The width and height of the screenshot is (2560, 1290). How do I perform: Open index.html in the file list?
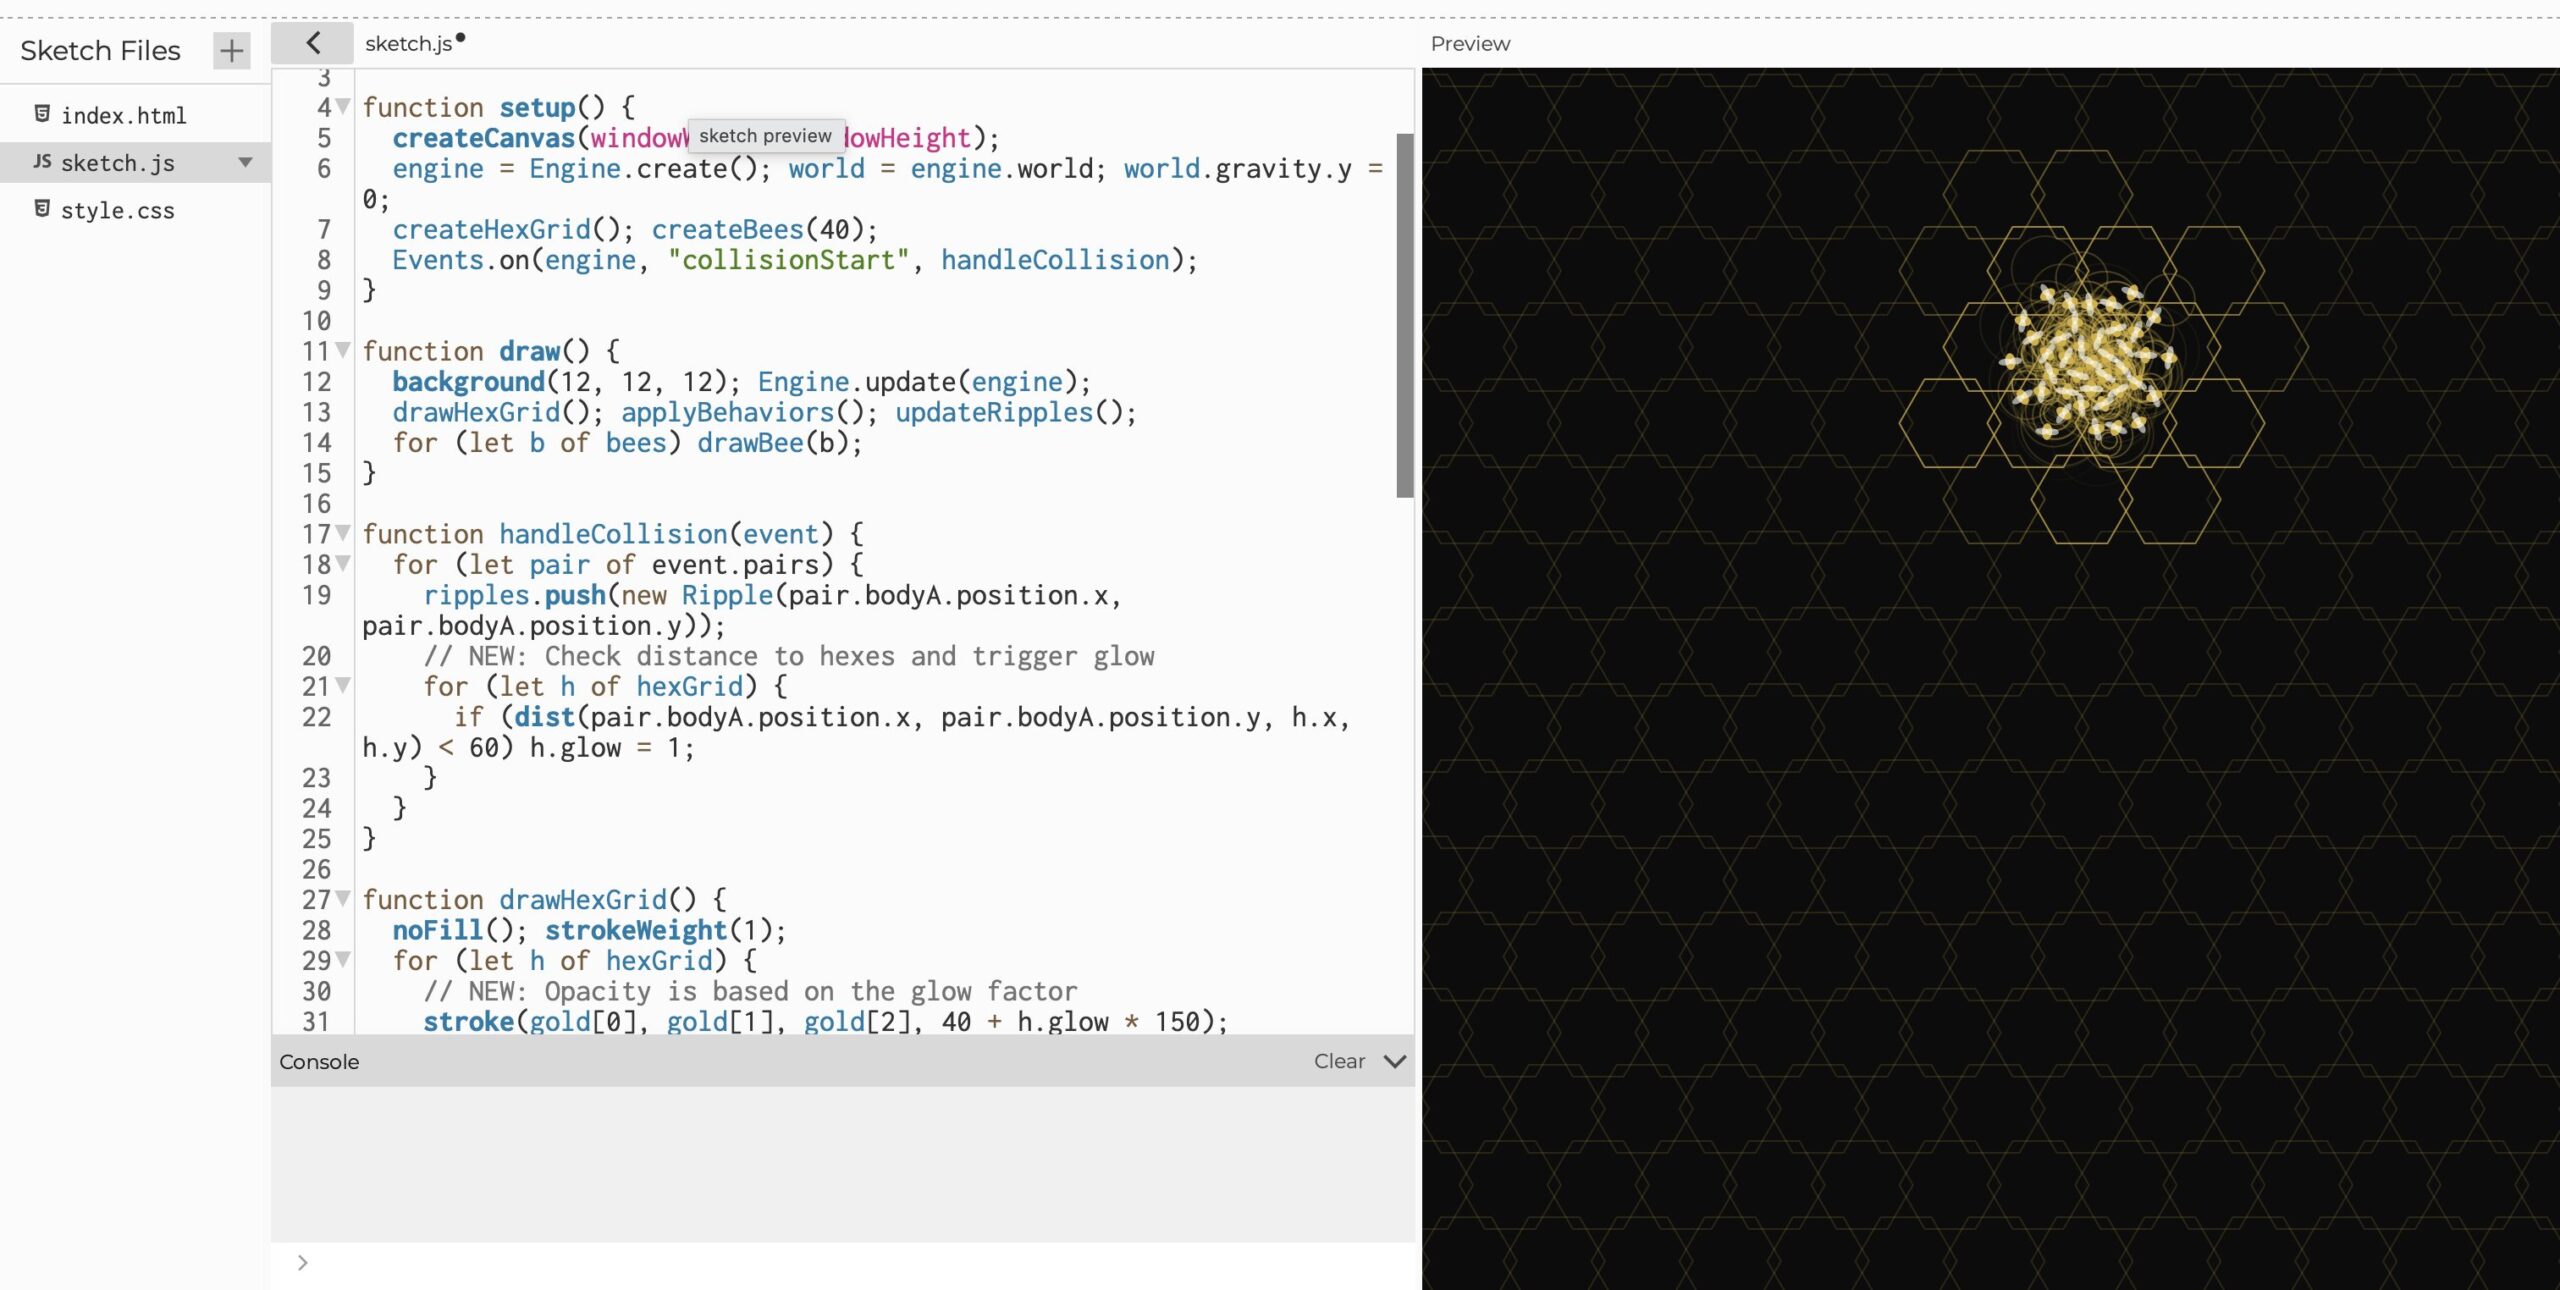(123, 116)
